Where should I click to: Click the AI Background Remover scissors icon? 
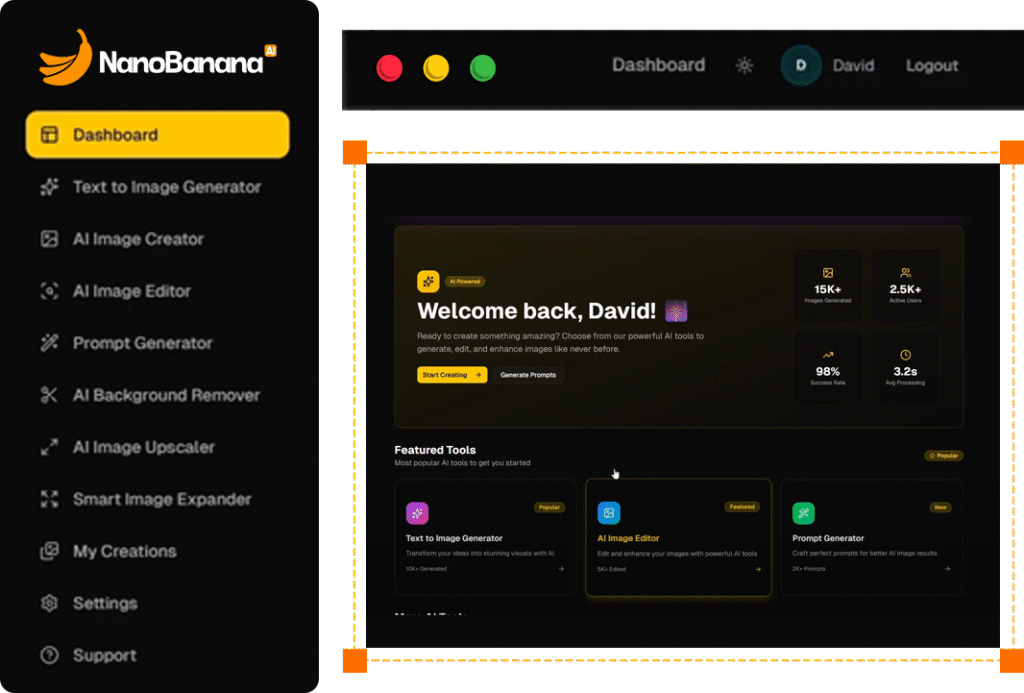[49, 395]
